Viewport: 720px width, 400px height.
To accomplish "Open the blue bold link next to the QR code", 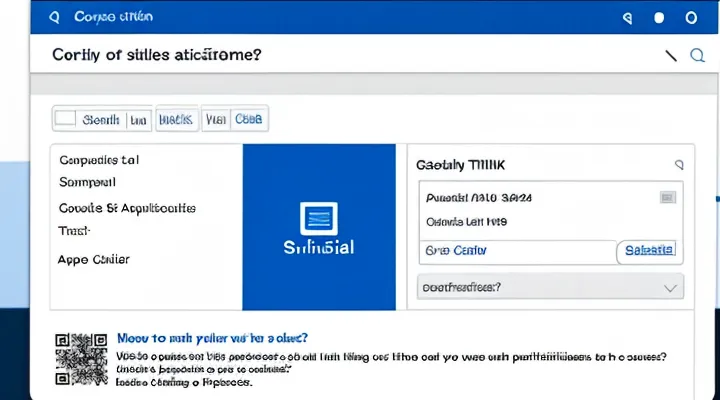I will click(x=212, y=339).
